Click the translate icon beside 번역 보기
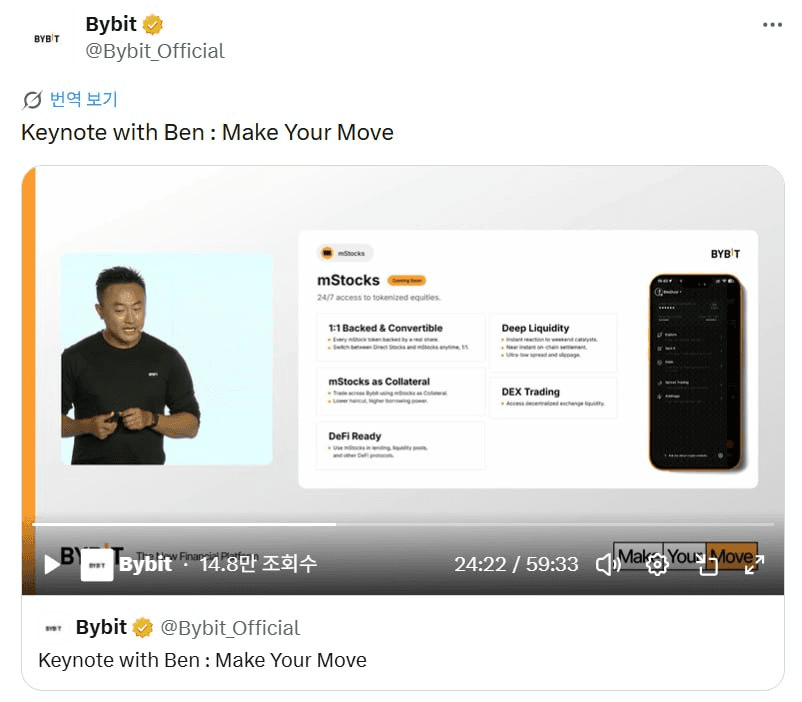The width and height of the screenshot is (802, 702). (32, 100)
